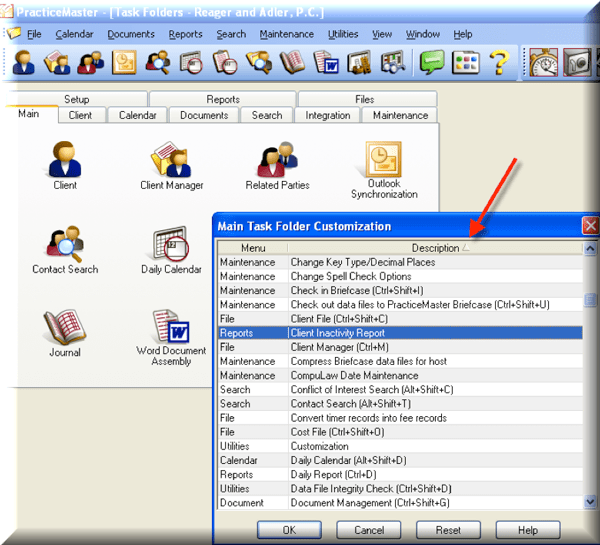The image size is (600, 545).
Task: Open Daily Calendar in Main task folder
Action: [x=171, y=250]
